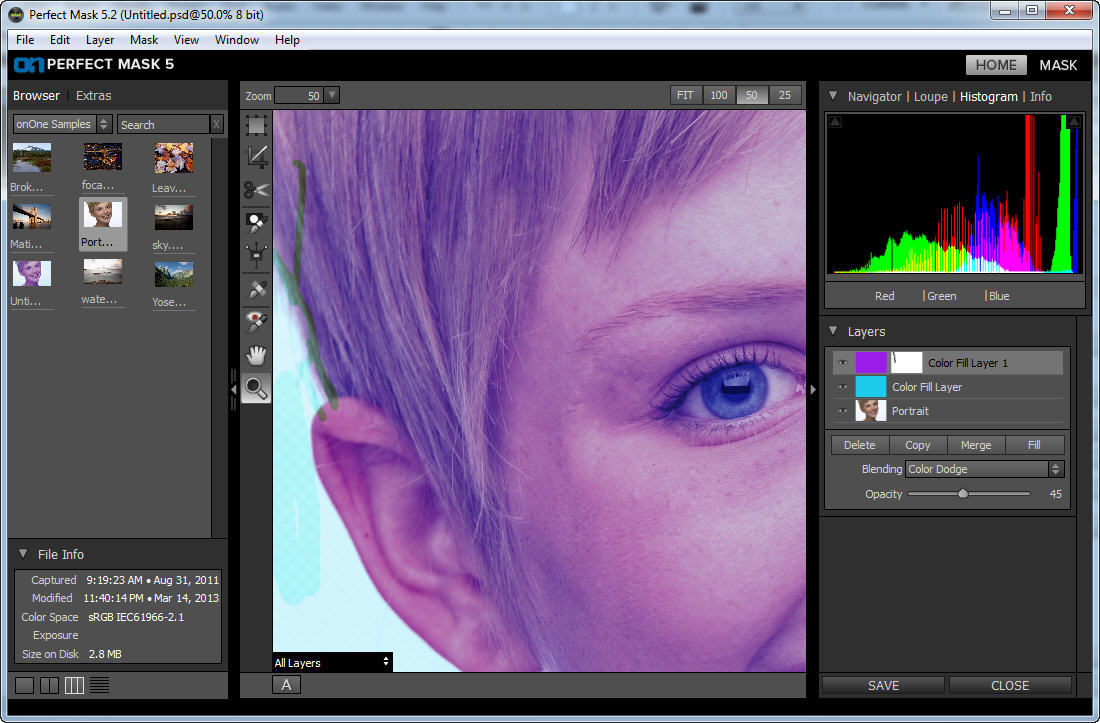
Task: Select the Red Eye tool
Action: [x=256, y=322]
